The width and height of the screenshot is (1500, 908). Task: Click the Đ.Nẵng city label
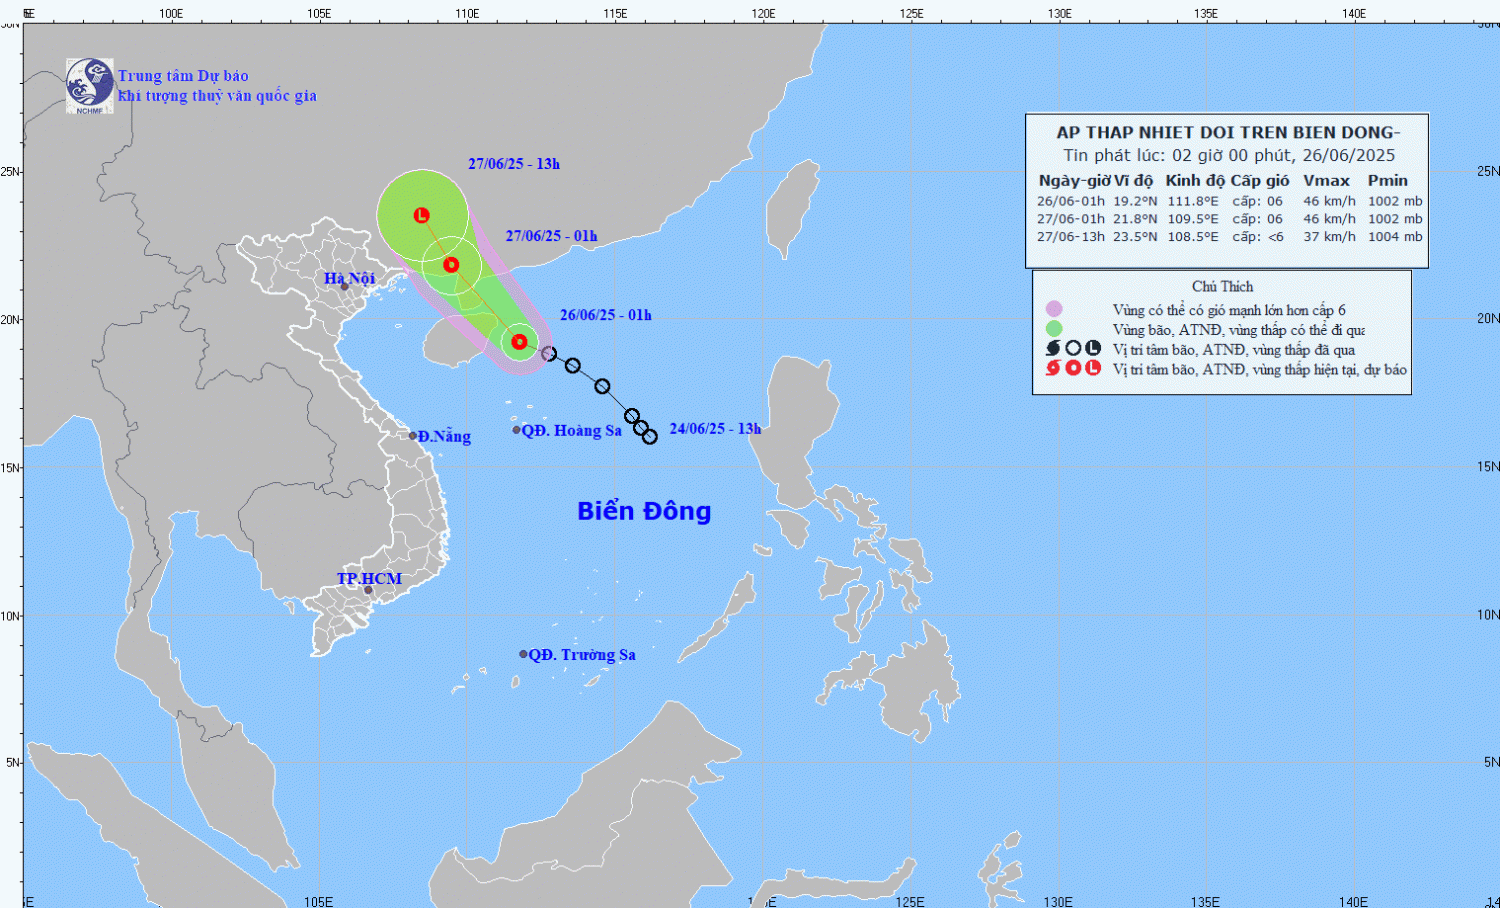pyautogui.click(x=444, y=436)
